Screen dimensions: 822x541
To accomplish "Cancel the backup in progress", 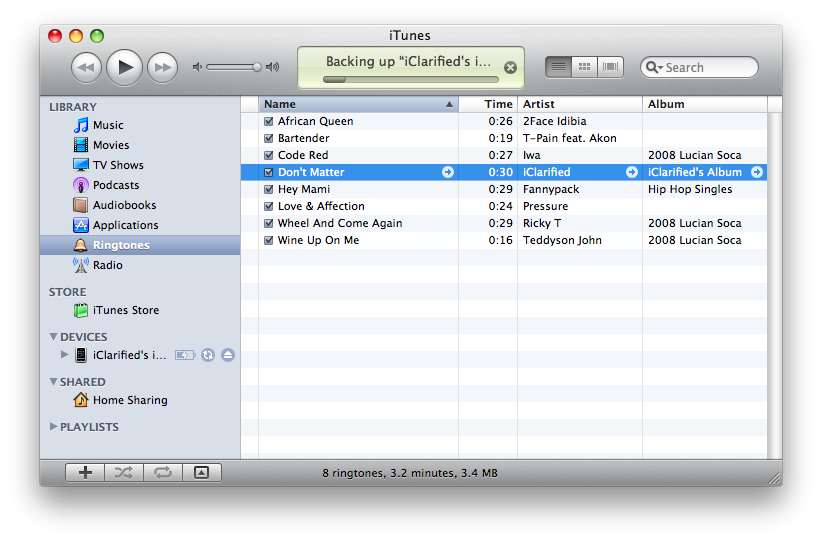I will pyautogui.click(x=510, y=67).
